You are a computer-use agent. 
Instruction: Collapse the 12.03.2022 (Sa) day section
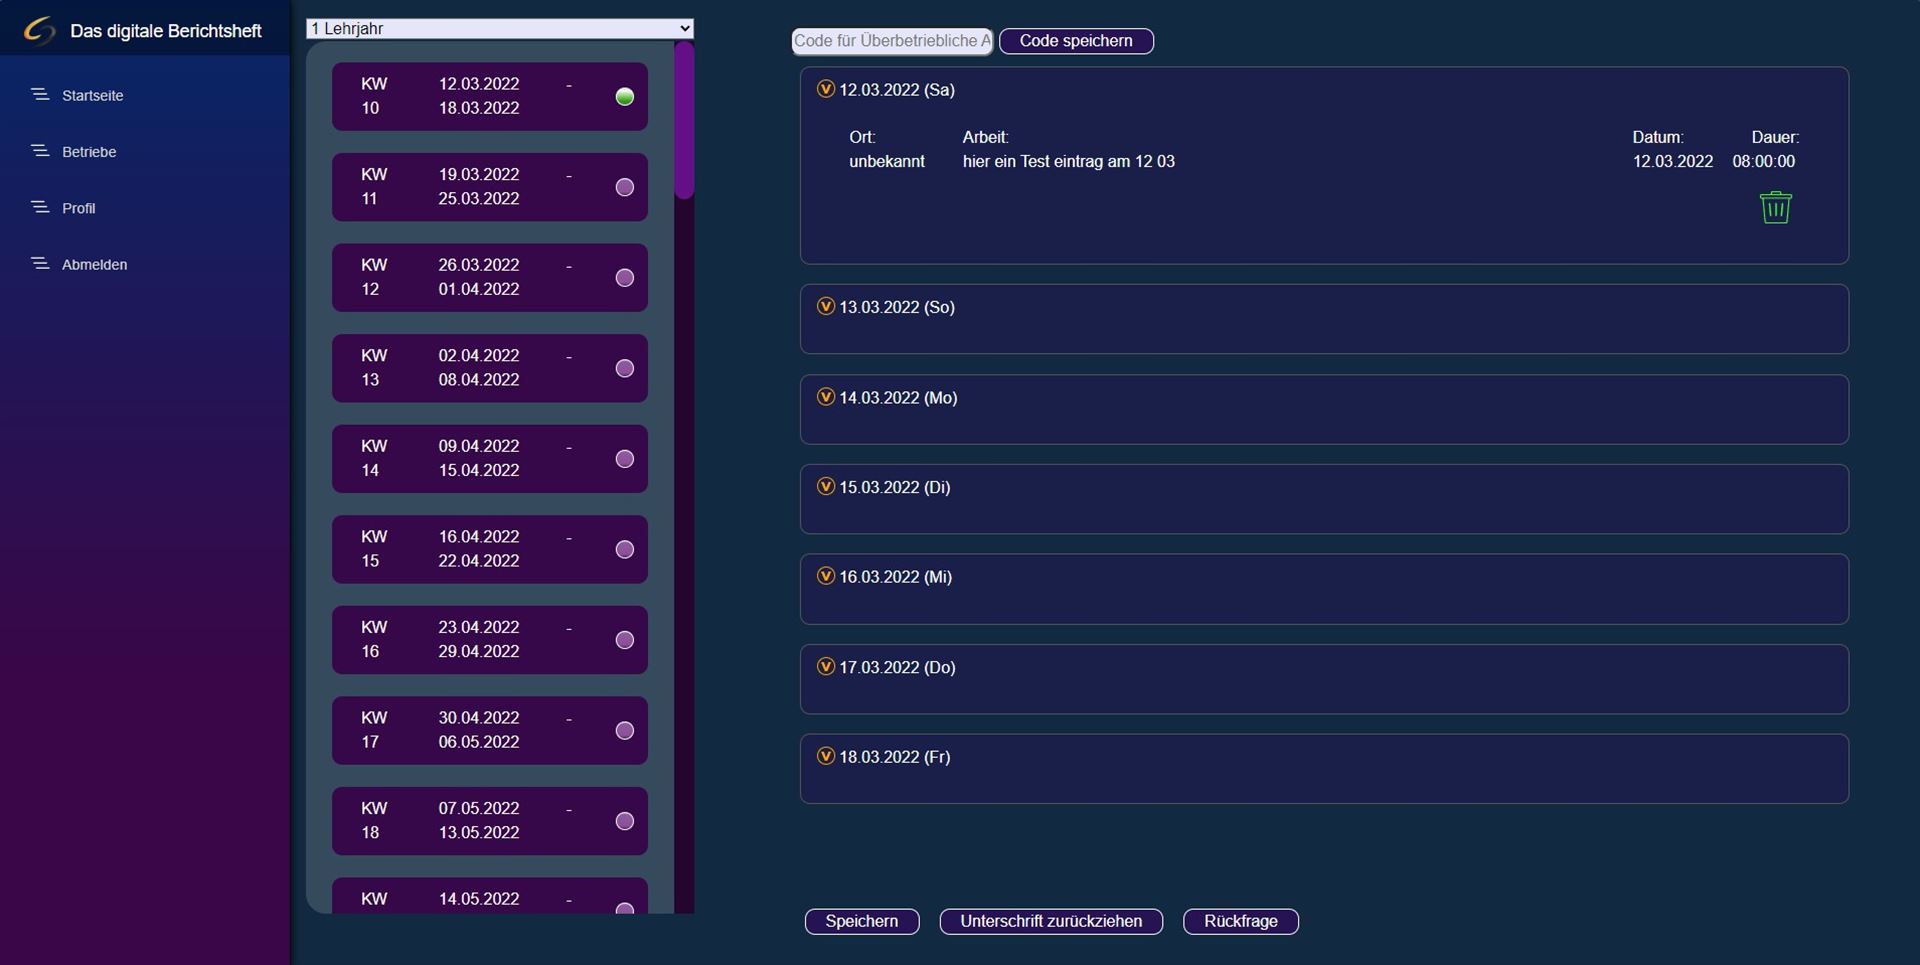825,89
